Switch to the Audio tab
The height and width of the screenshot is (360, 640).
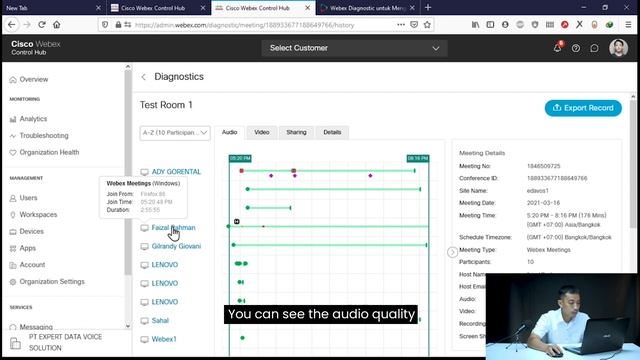click(x=229, y=132)
